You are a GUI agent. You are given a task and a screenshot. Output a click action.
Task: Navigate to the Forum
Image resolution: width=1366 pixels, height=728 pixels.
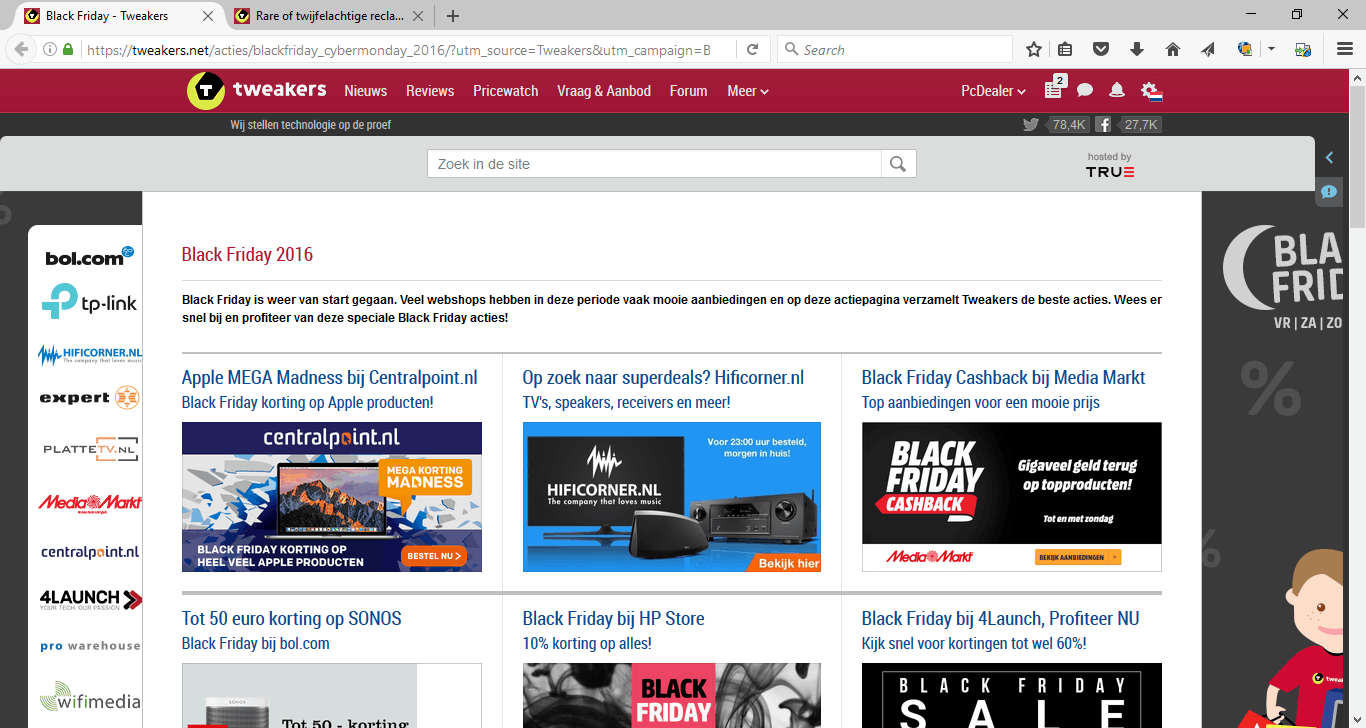tap(689, 91)
